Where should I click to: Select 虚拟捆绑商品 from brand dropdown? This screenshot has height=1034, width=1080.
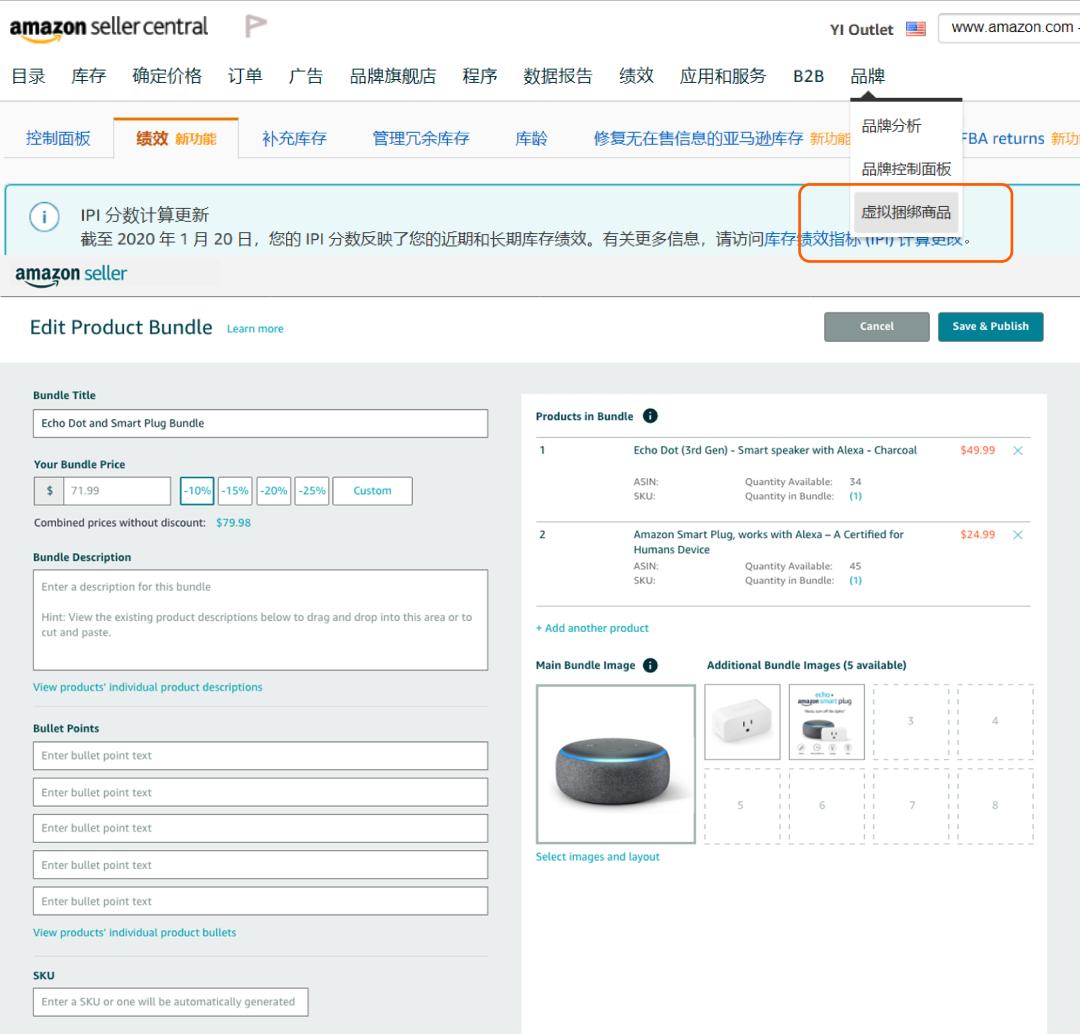tap(906, 212)
